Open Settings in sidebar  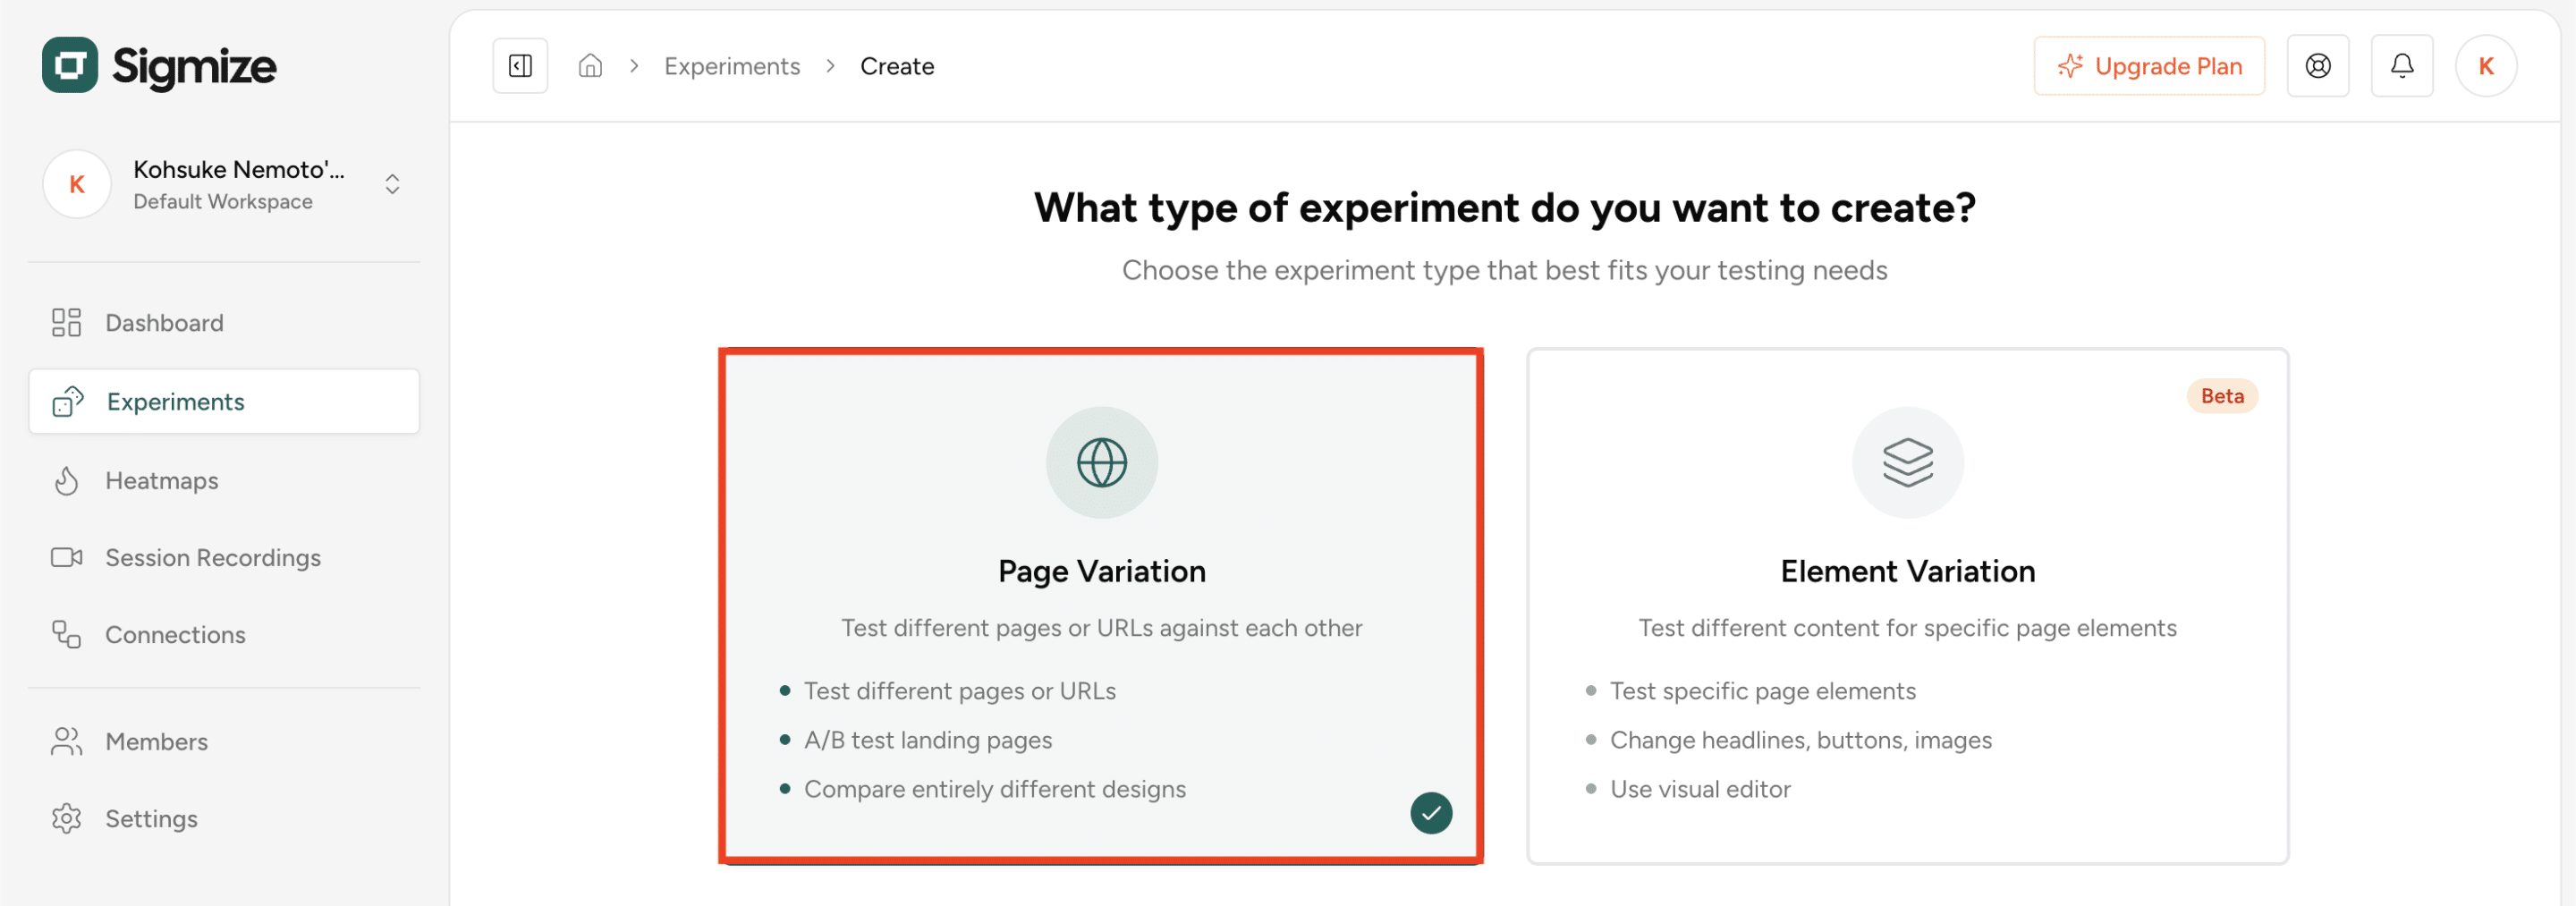coord(151,819)
